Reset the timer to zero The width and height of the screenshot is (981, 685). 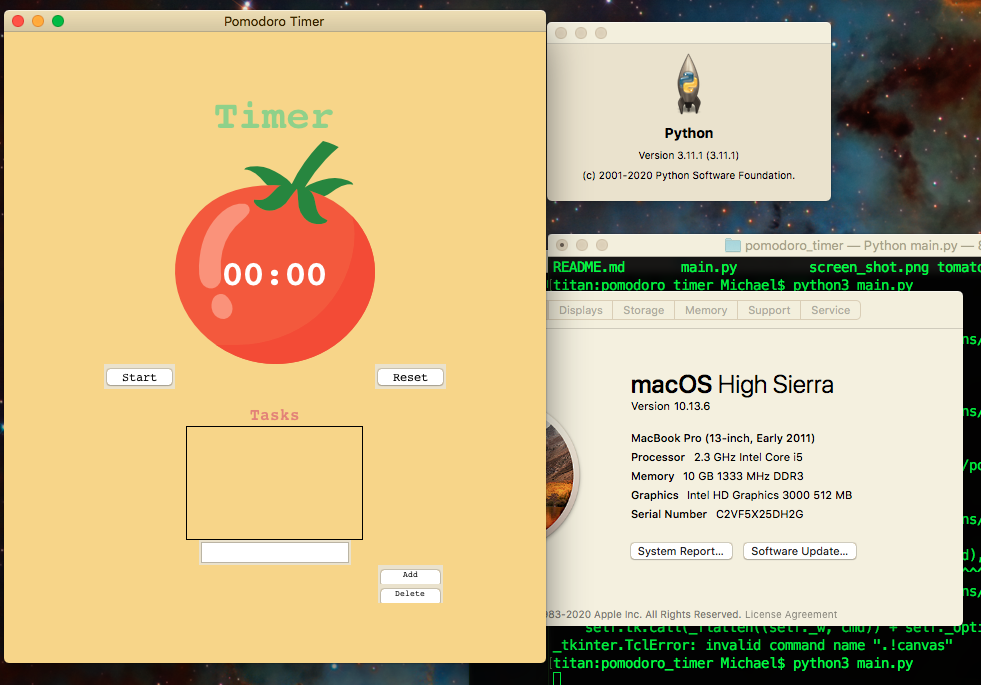pyautogui.click(x=410, y=377)
